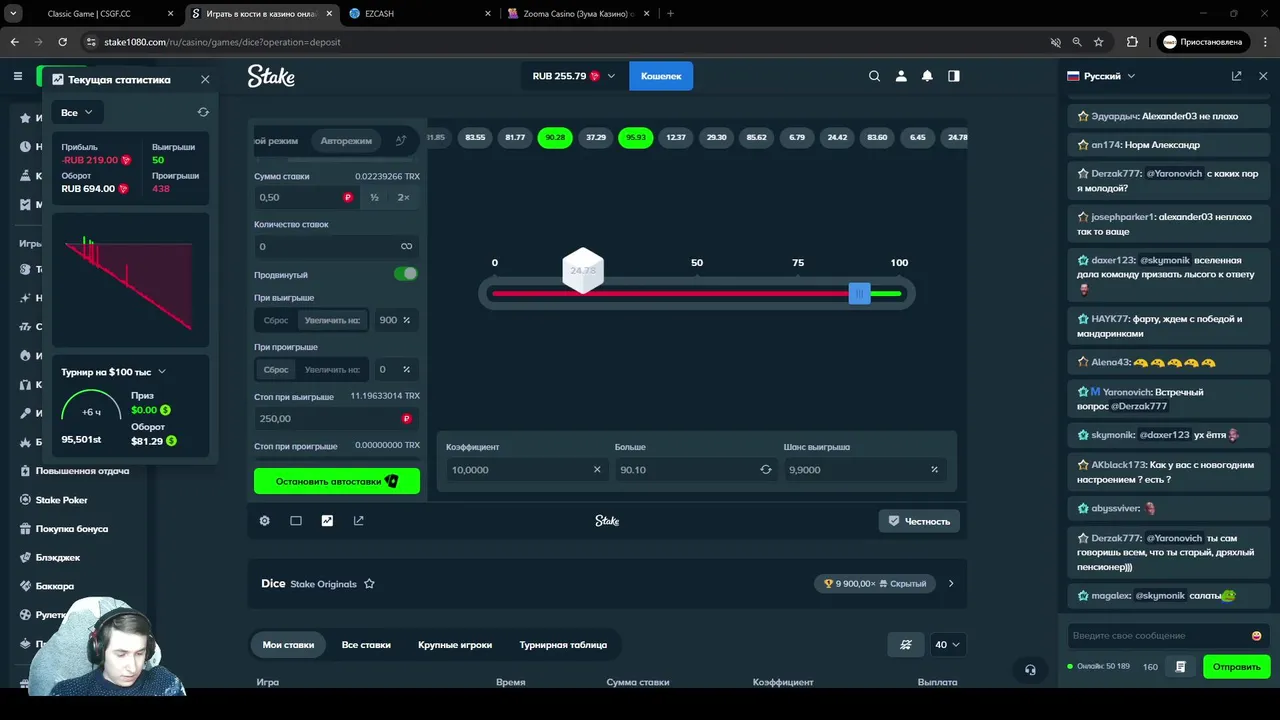Select Сброс under При выигрыше
1280x720 pixels.
coord(276,320)
